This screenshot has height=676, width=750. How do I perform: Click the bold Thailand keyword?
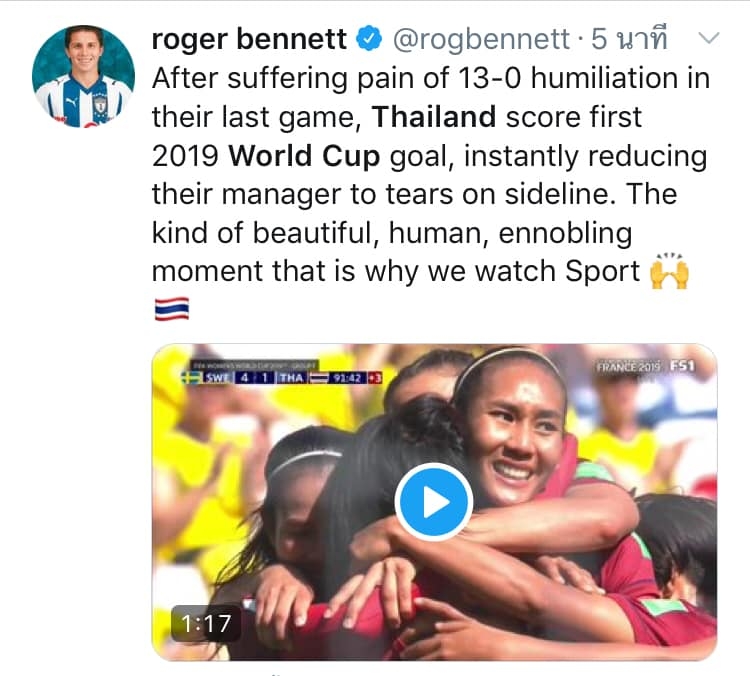point(434,117)
